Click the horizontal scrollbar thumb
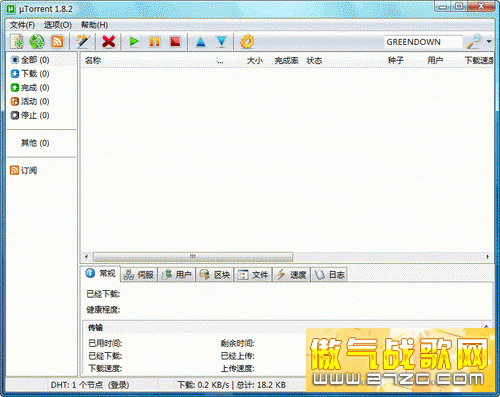 point(193,257)
